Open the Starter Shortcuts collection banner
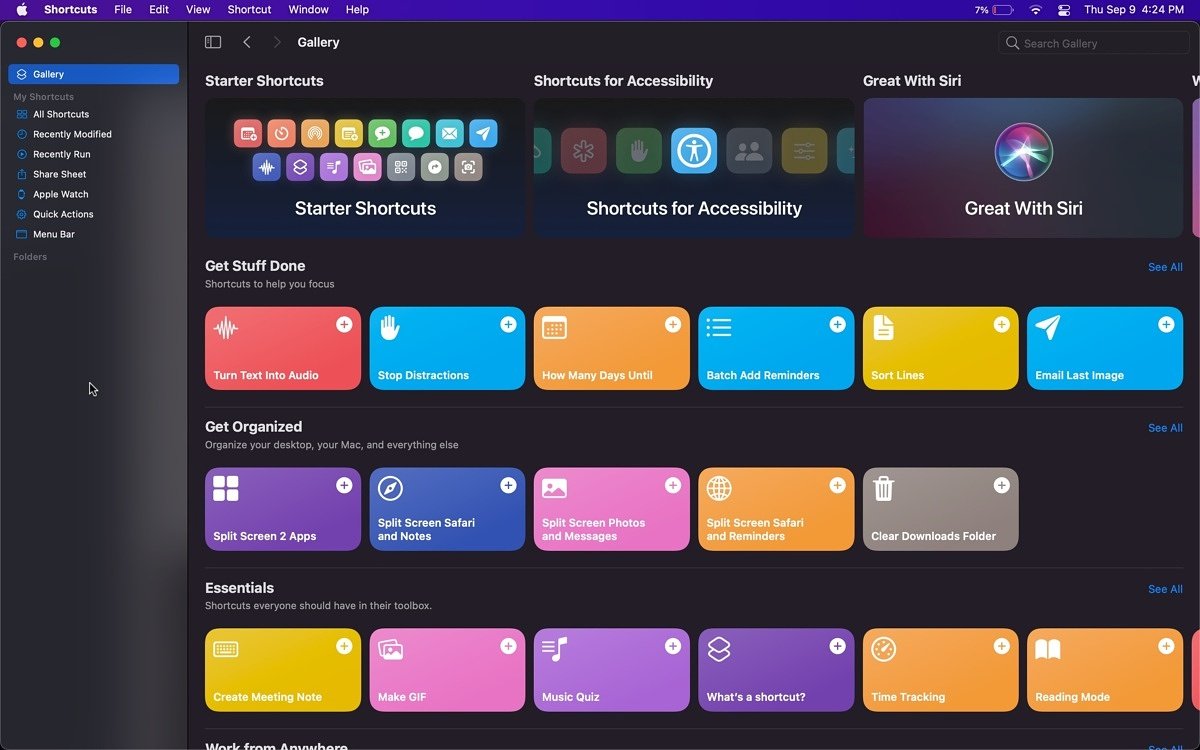Screen dimensions: 1200x750 (x=365, y=168)
